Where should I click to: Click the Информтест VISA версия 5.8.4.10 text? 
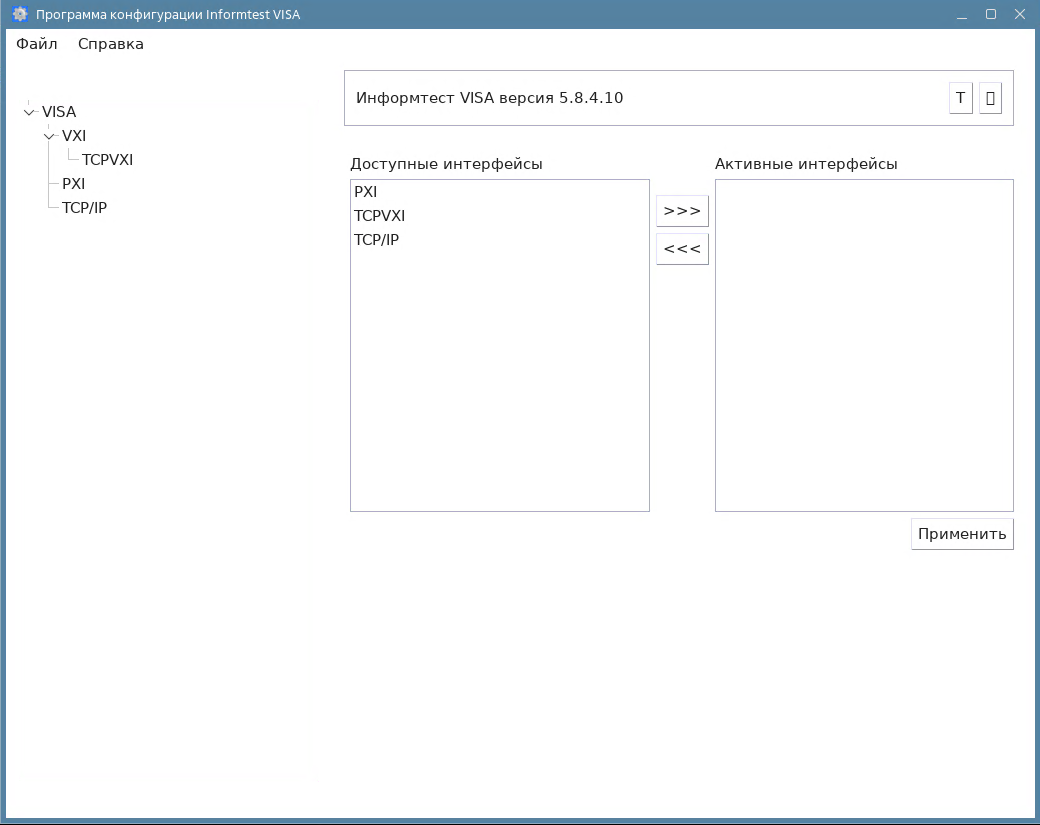tap(489, 98)
